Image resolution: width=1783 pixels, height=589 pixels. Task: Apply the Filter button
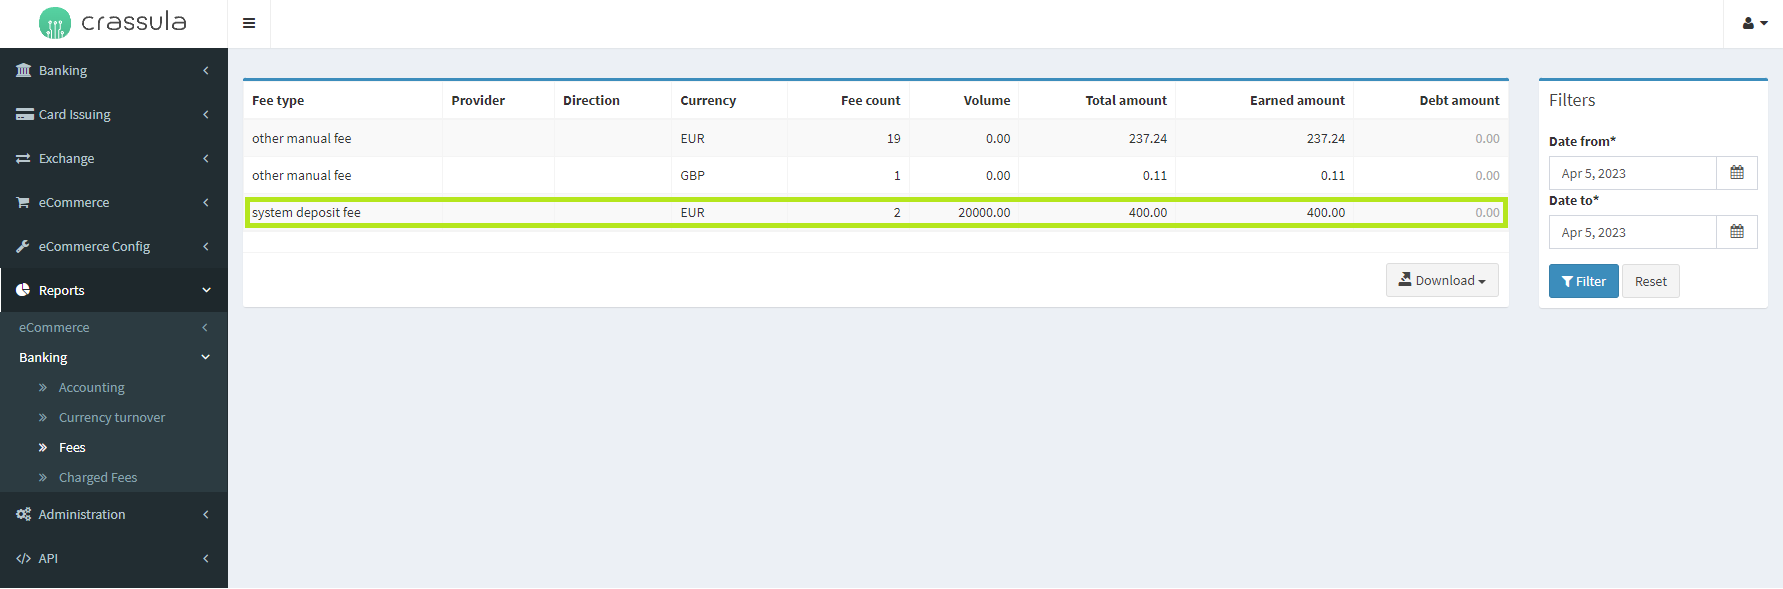tap(1583, 281)
